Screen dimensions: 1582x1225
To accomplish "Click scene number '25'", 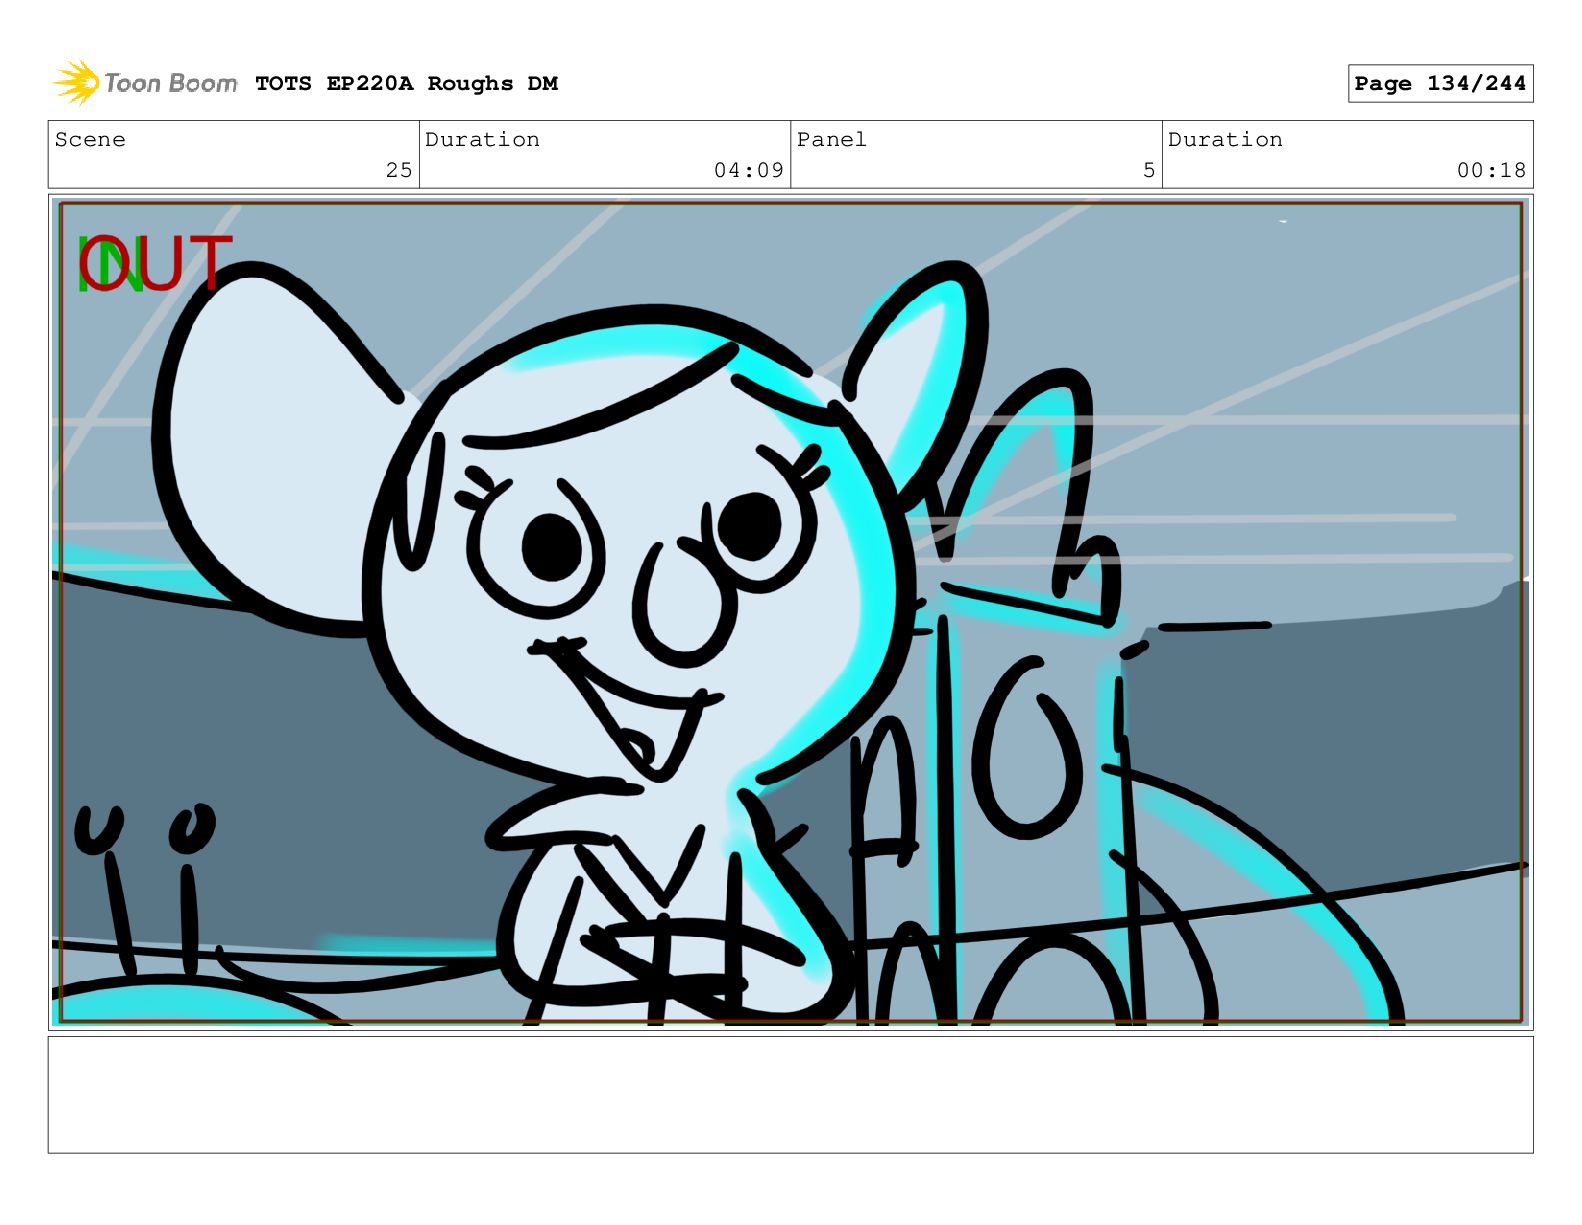I will pyautogui.click(x=399, y=170).
